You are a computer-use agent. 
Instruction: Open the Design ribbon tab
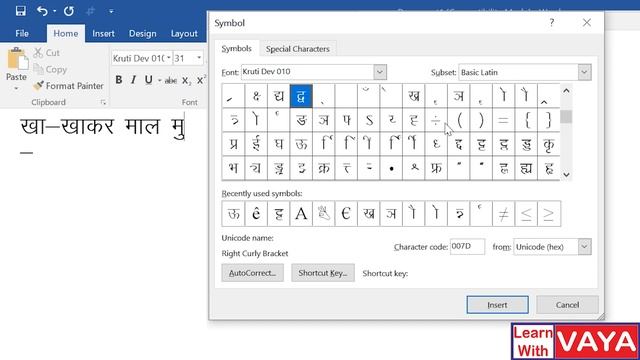click(x=142, y=33)
